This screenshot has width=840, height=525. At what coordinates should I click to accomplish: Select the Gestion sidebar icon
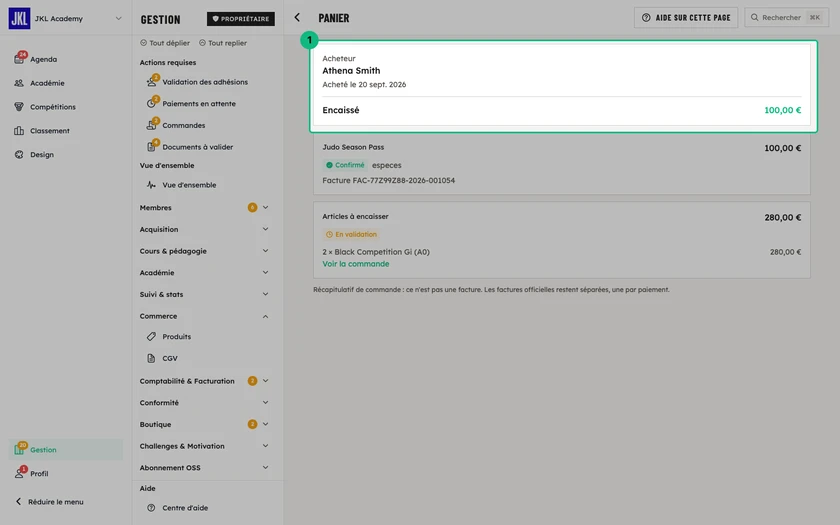pyautogui.click(x=19, y=449)
